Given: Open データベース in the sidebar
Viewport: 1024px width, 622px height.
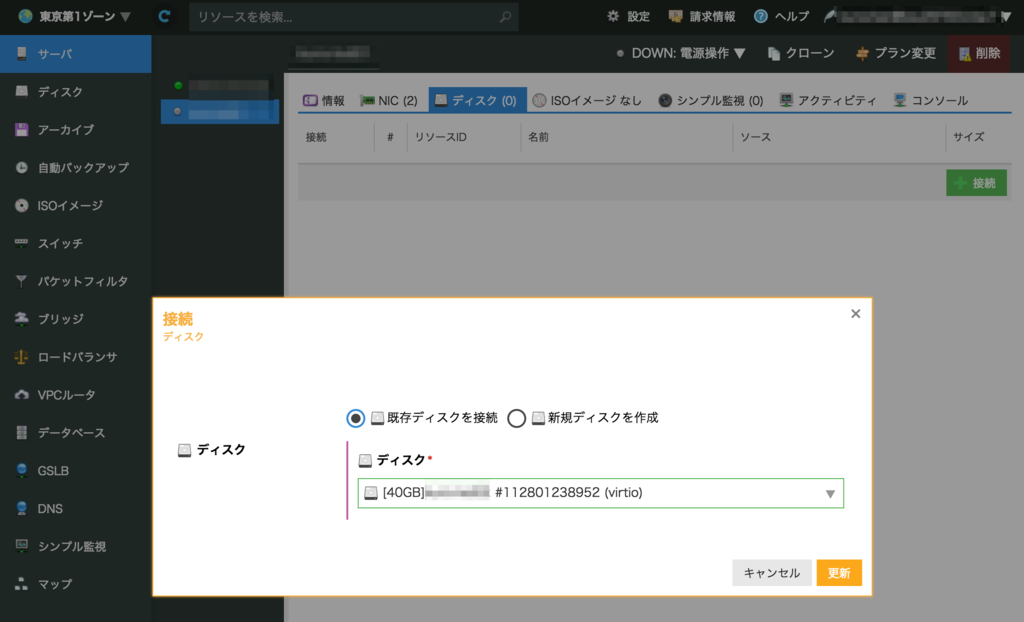Looking at the screenshot, I should [76, 433].
